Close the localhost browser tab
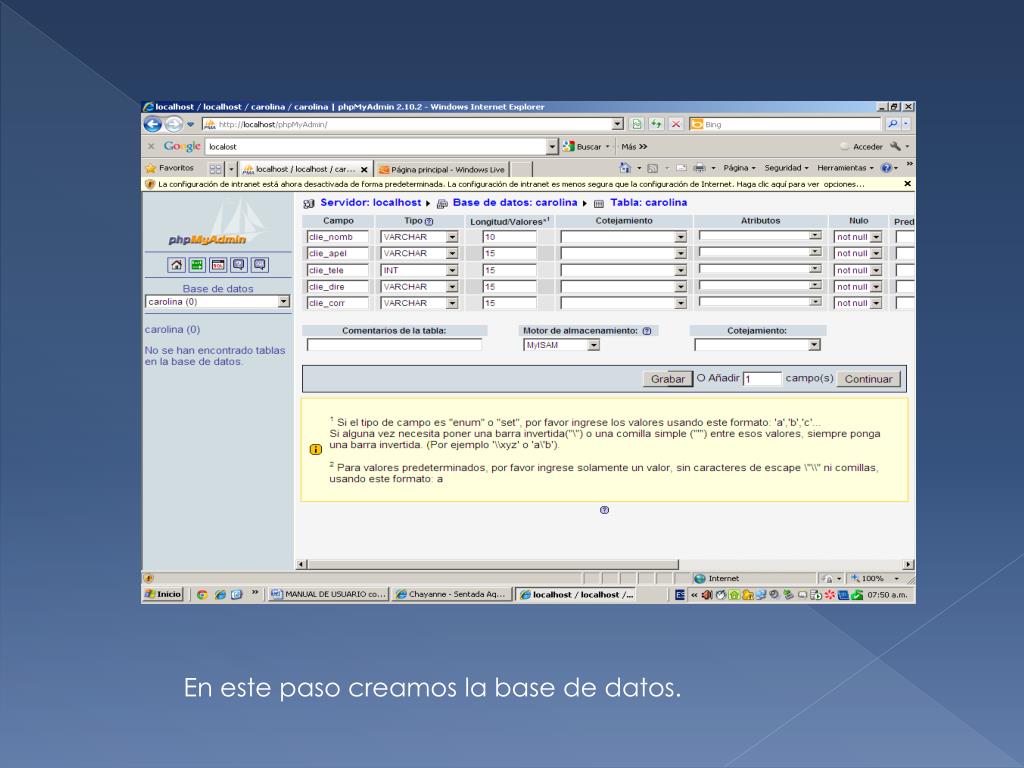Screen dimensions: 1024x768 (364, 170)
